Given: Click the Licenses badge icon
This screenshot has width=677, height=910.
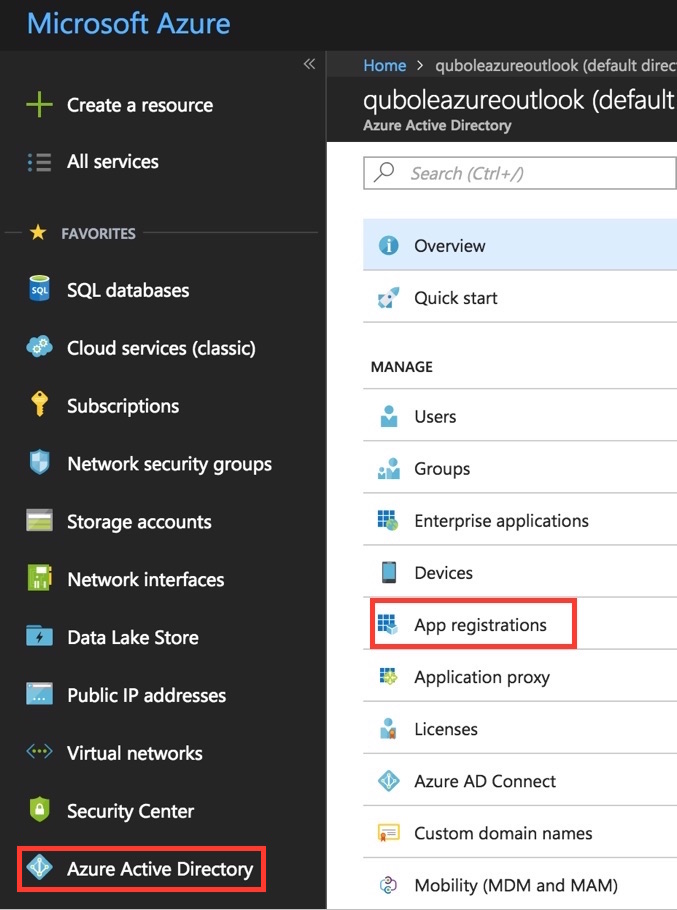Looking at the screenshot, I should [388, 729].
